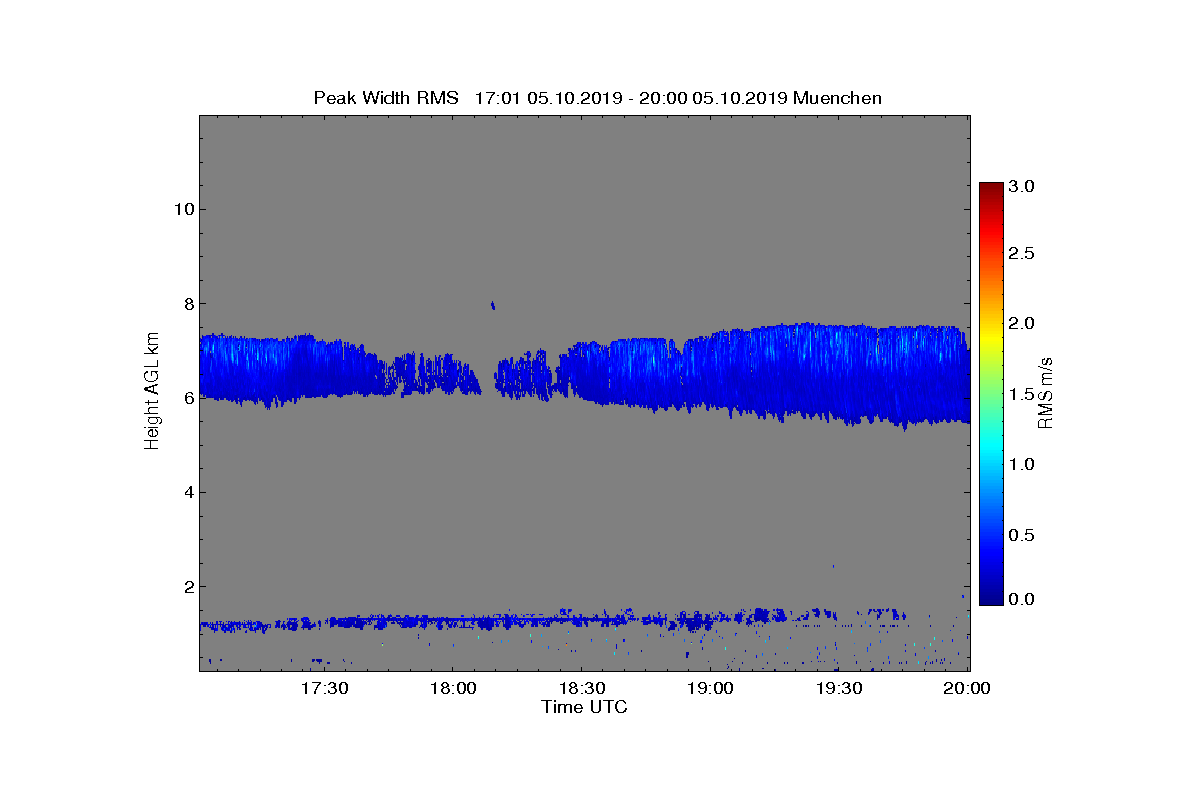Image resolution: width=1200 pixels, height=800 pixels.
Task: Click the height tick label 8
Action: tap(187, 304)
